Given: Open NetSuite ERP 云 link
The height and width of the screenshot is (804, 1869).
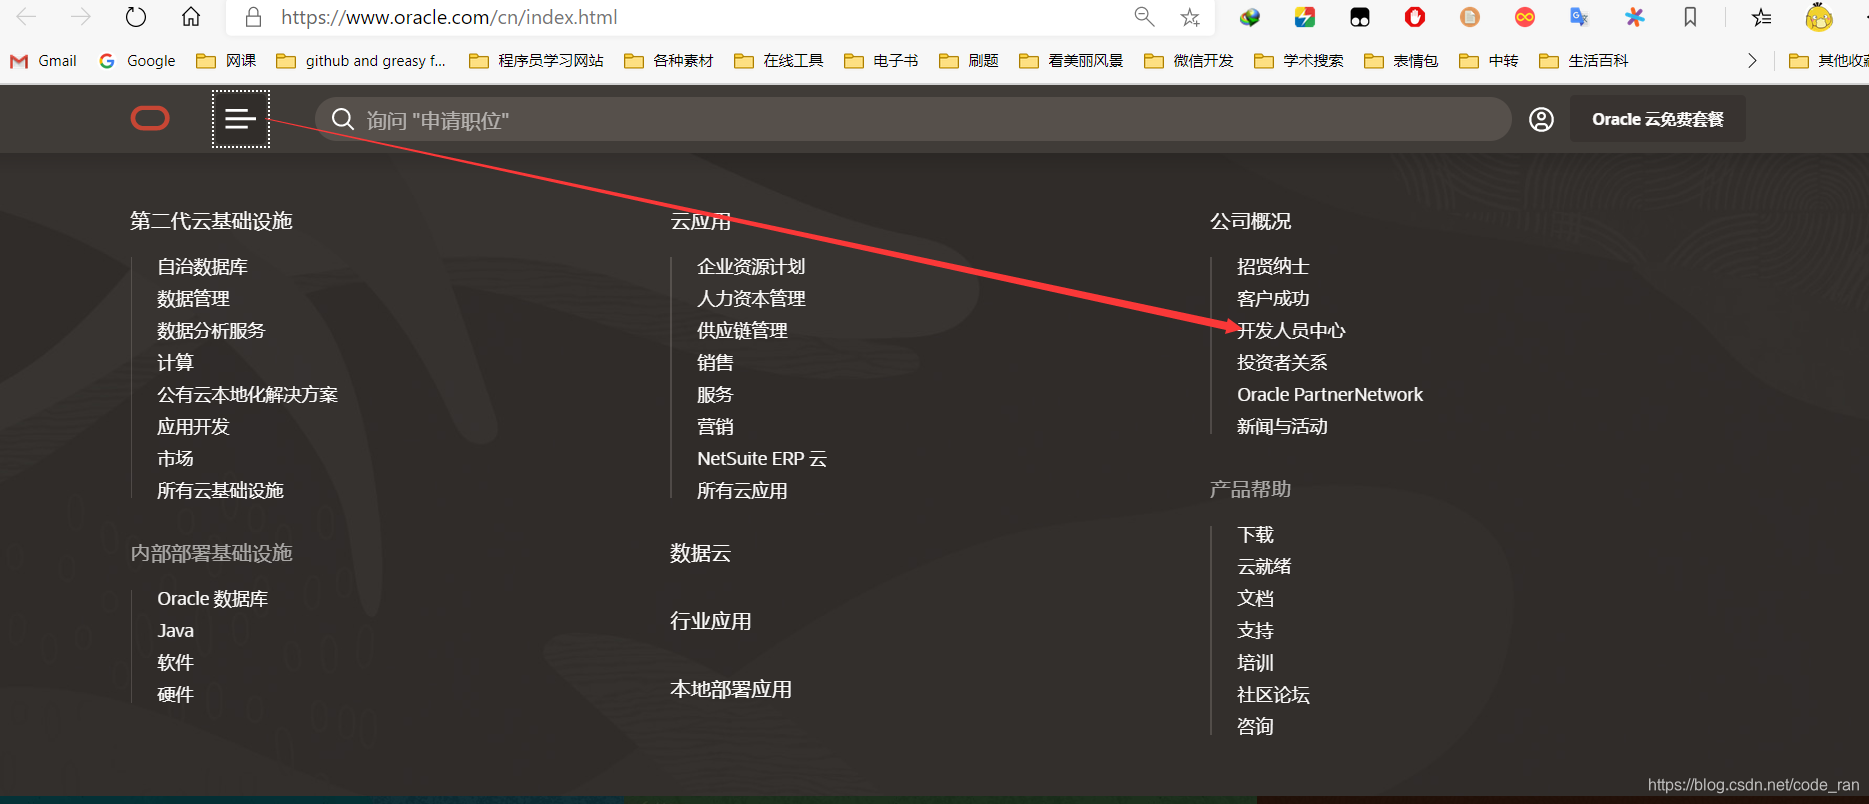Looking at the screenshot, I should click(762, 459).
